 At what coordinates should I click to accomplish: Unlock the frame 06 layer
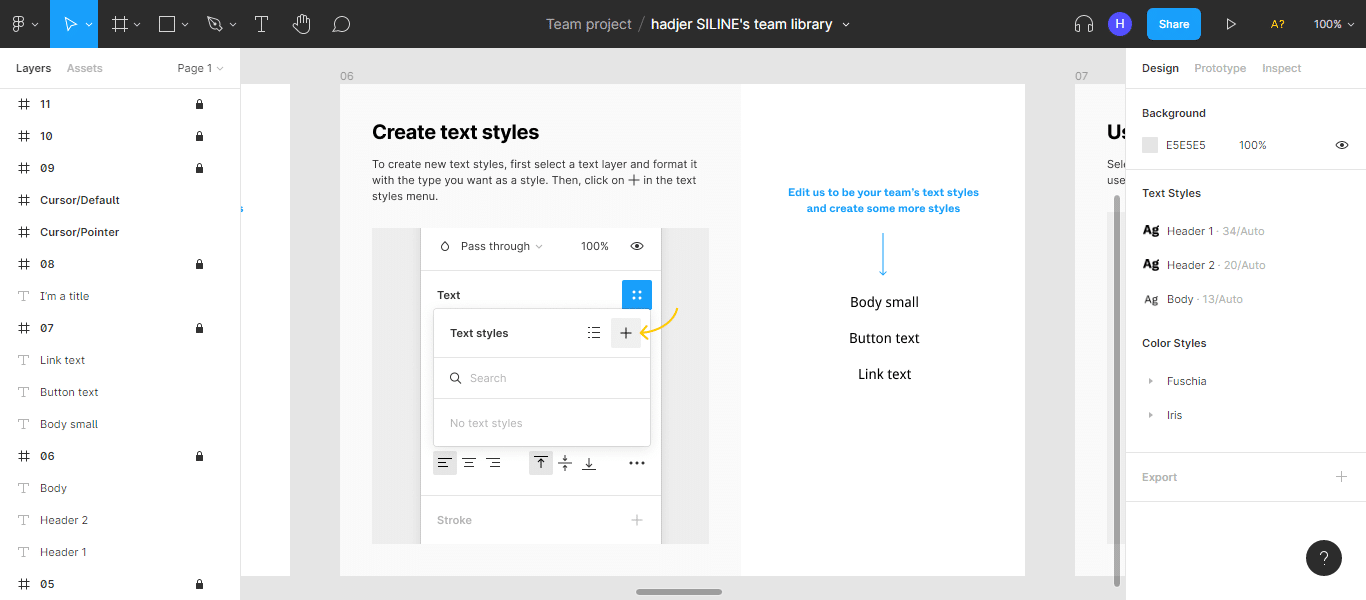(x=199, y=456)
